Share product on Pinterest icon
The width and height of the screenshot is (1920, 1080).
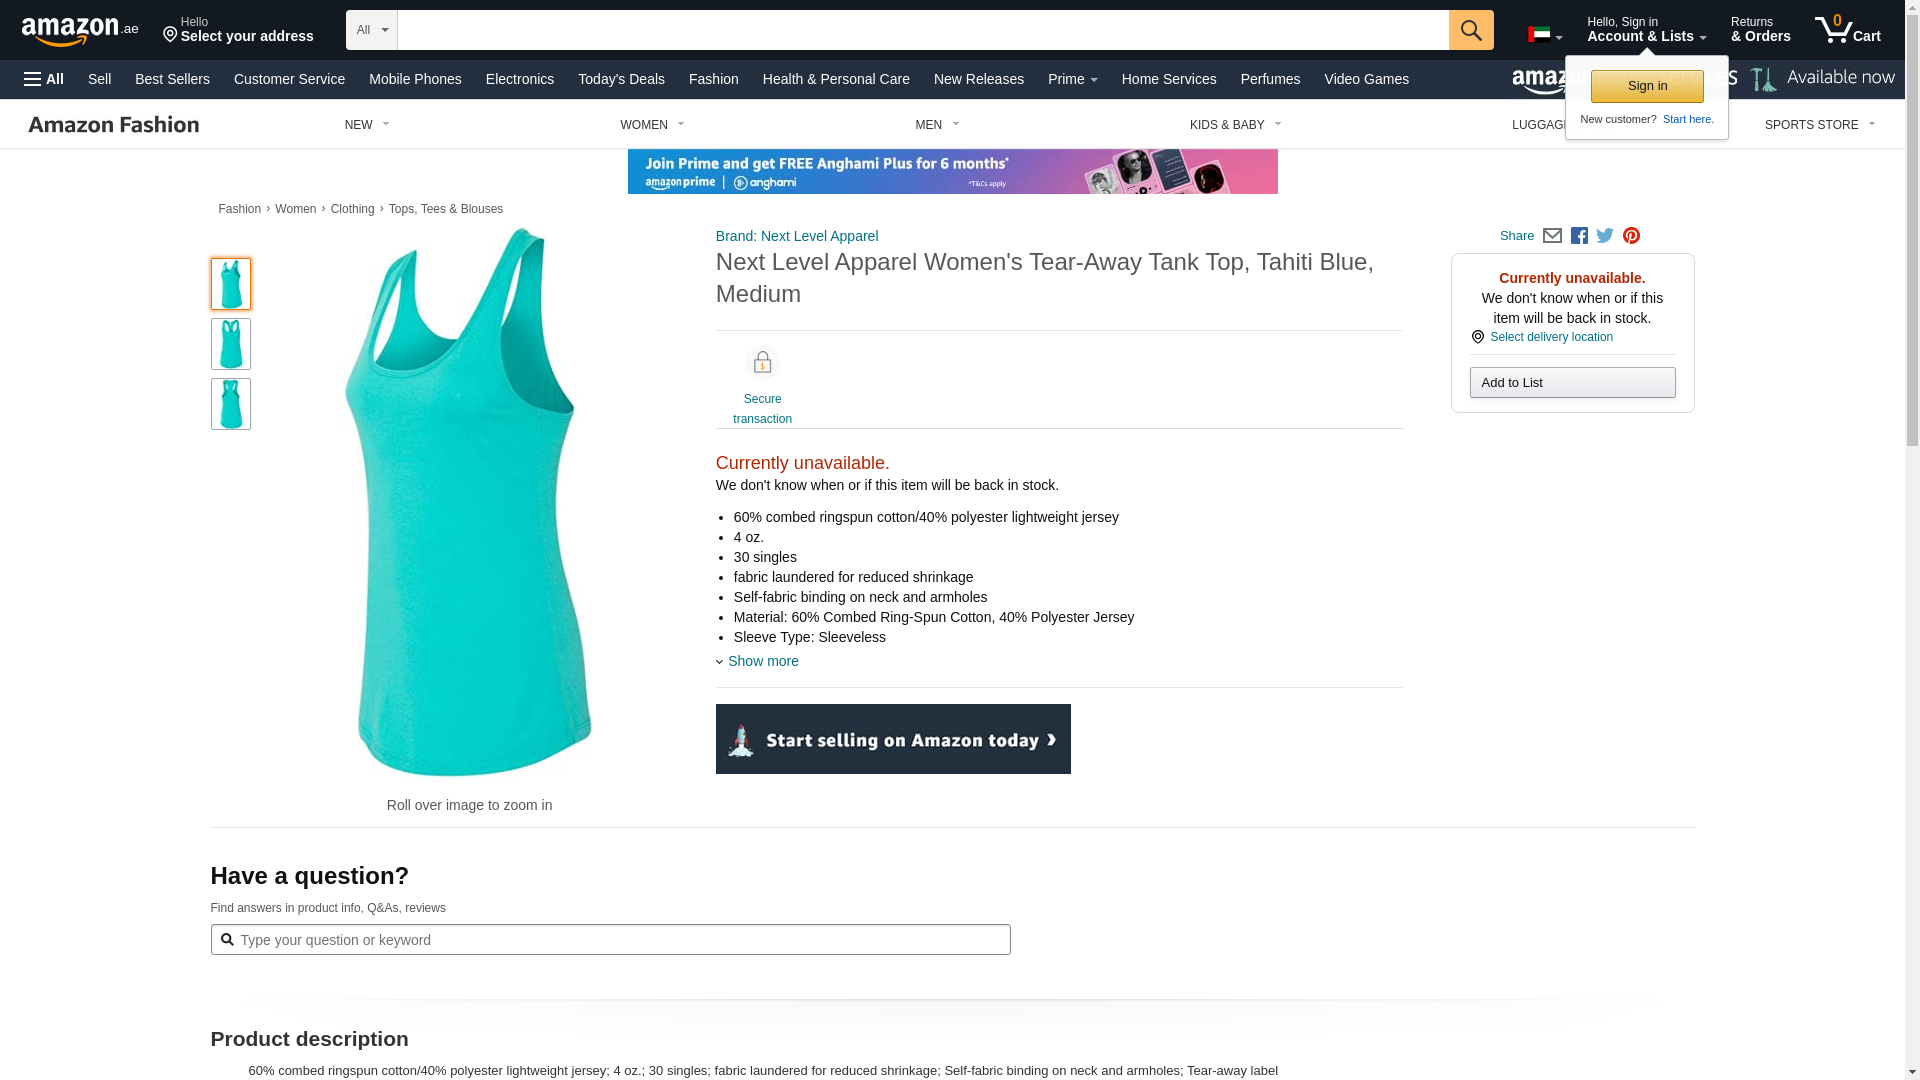point(1631,236)
